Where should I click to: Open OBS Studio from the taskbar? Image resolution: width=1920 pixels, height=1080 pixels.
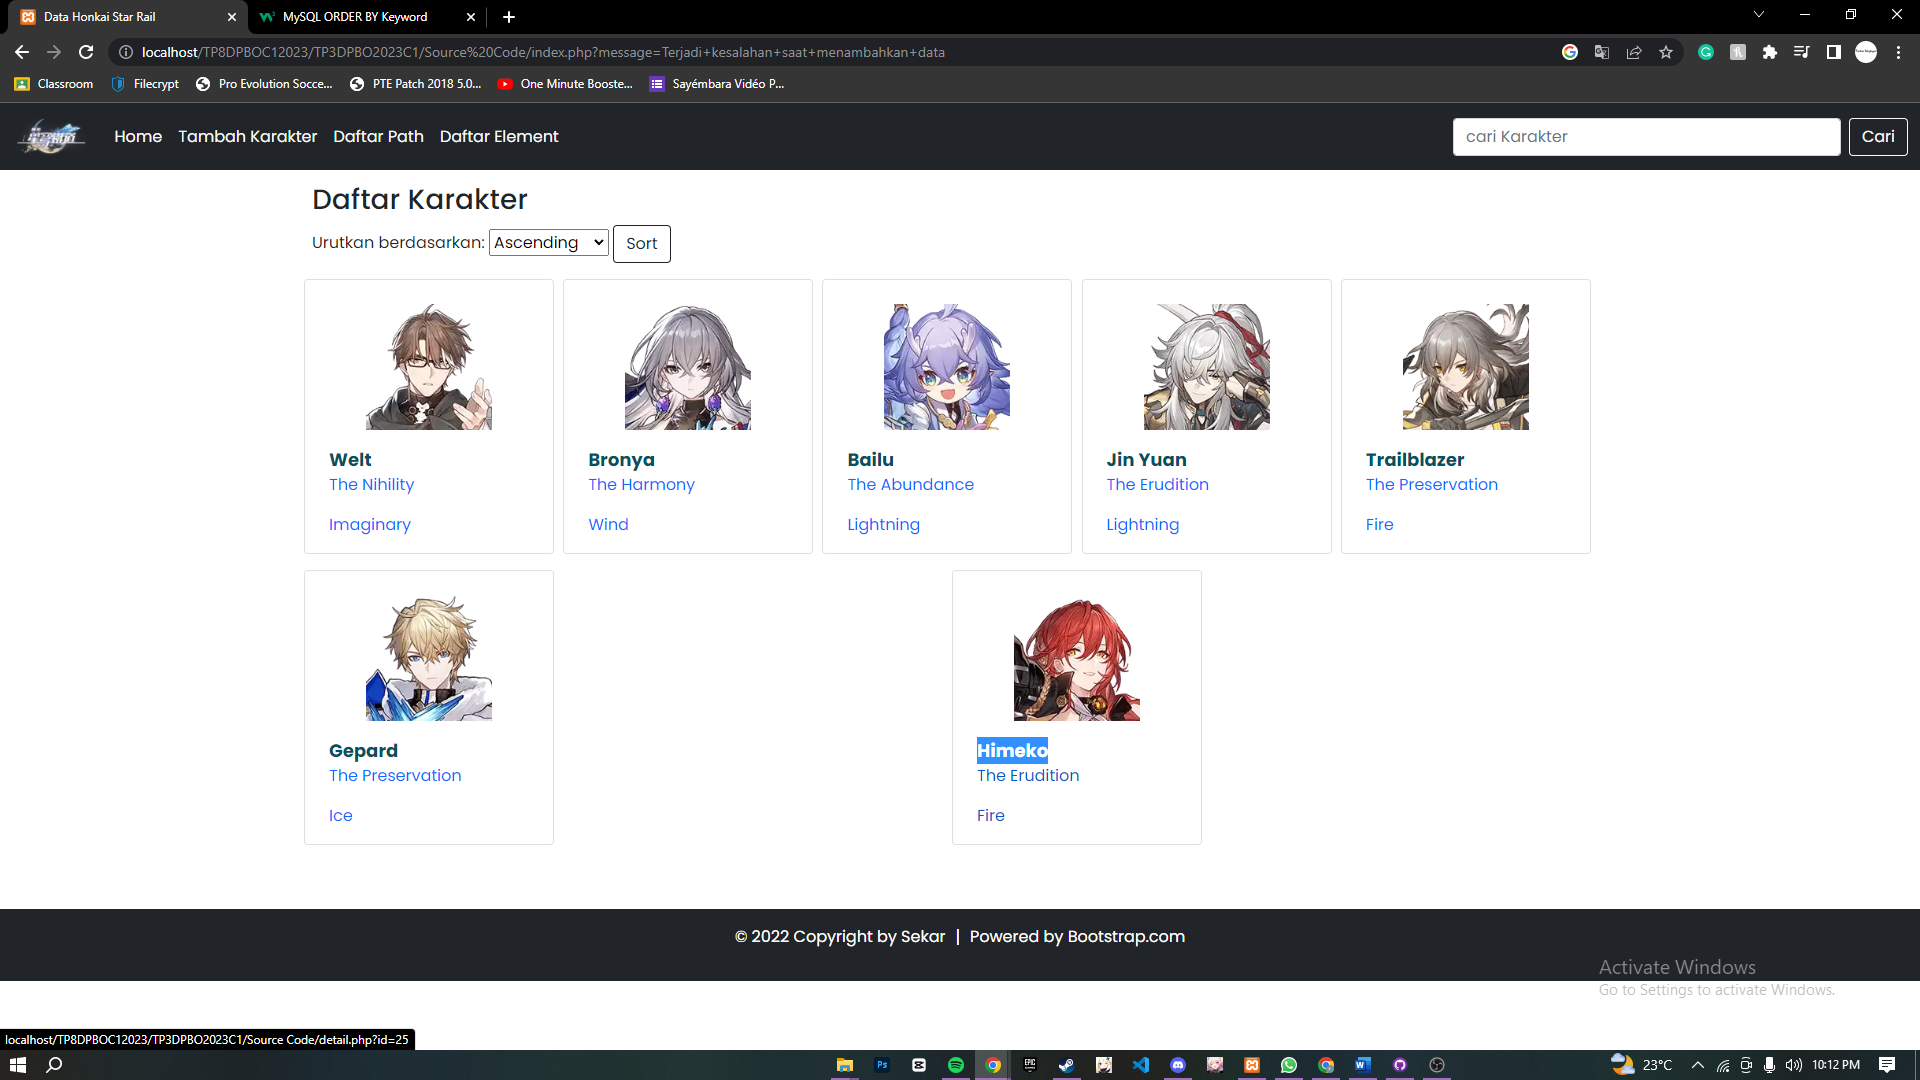(x=1437, y=1064)
